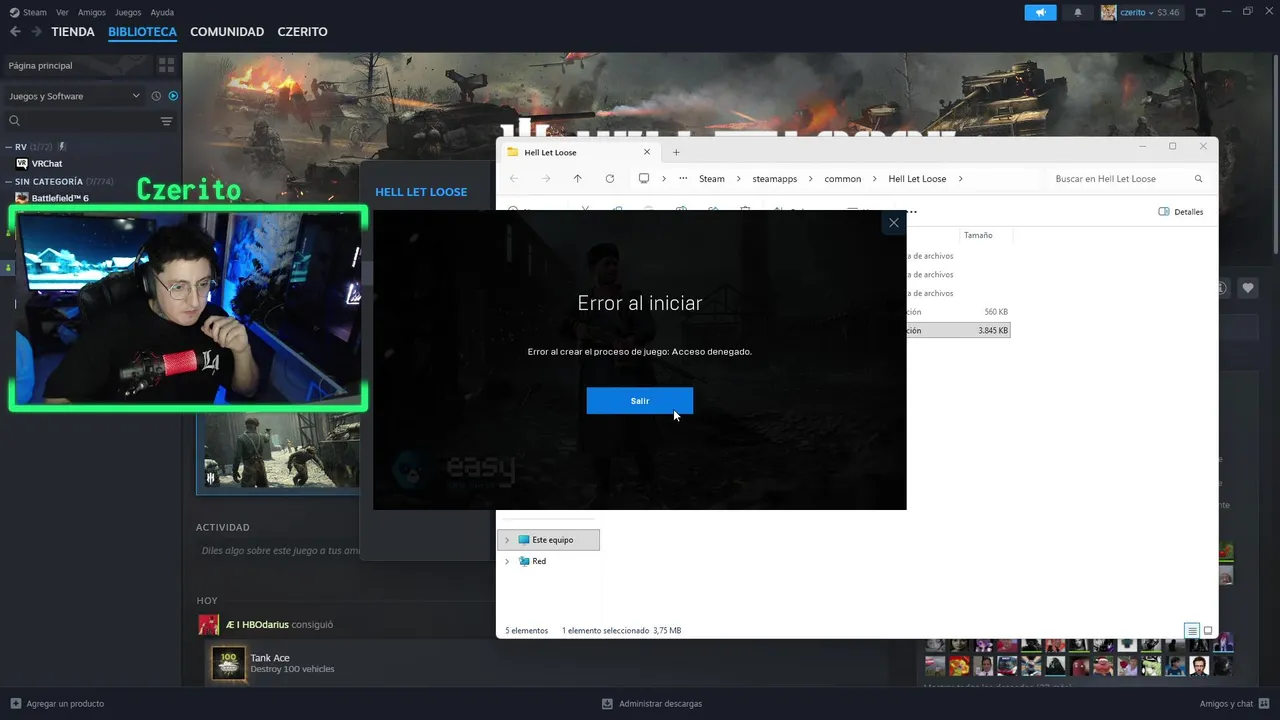Viewport: 1280px width, 720px height.
Task: Close the Hell Let Loose Explorer tab
Action: 646,152
